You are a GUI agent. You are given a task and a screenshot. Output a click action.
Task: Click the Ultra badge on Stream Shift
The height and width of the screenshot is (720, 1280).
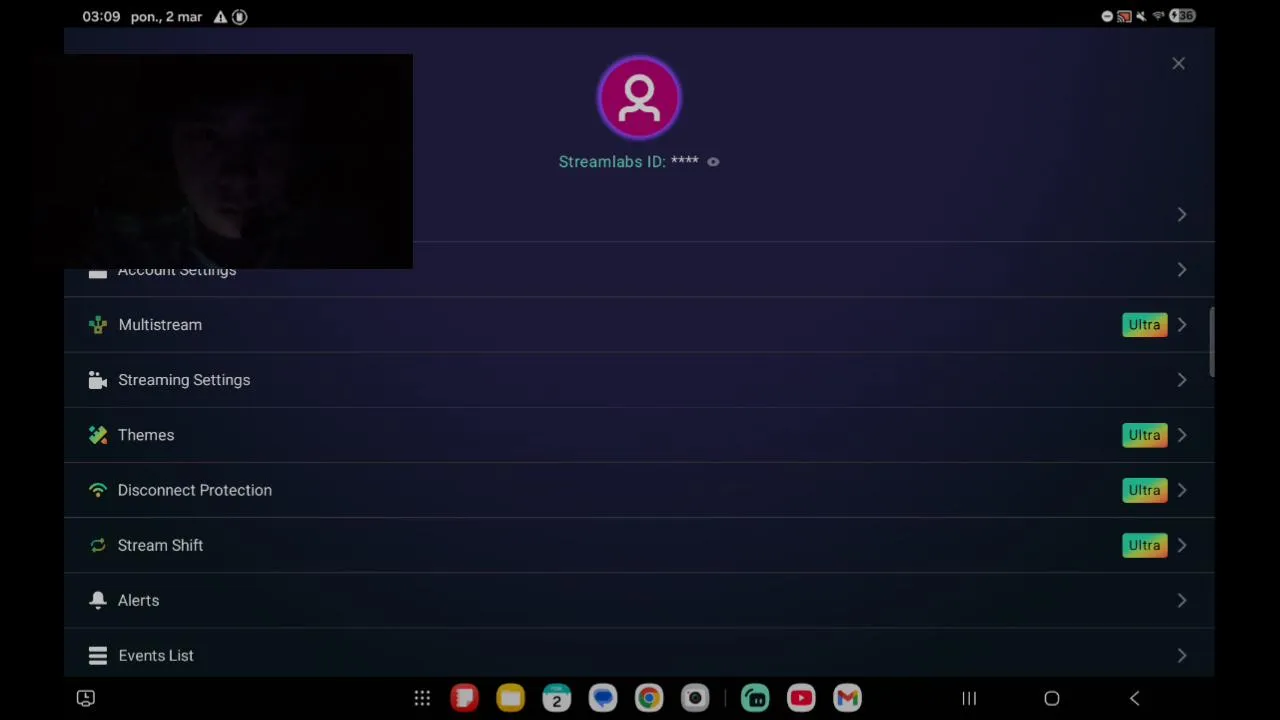(x=1144, y=545)
